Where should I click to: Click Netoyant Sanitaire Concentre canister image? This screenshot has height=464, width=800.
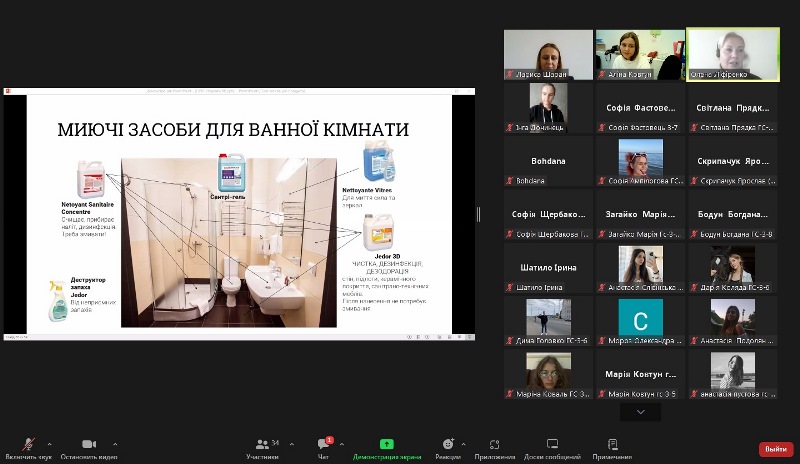coord(91,179)
